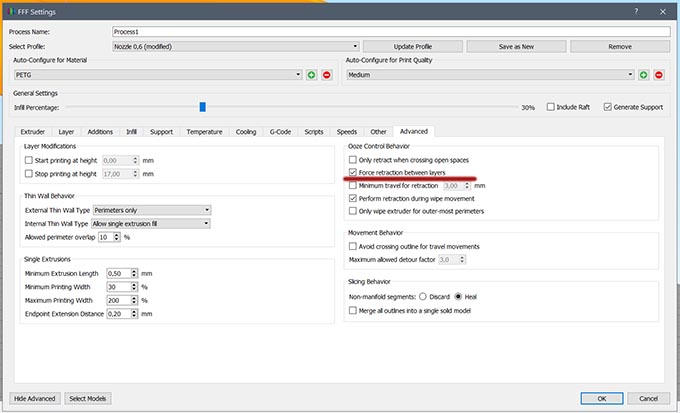Click the Cancel button
The image size is (680, 413).
648,398
